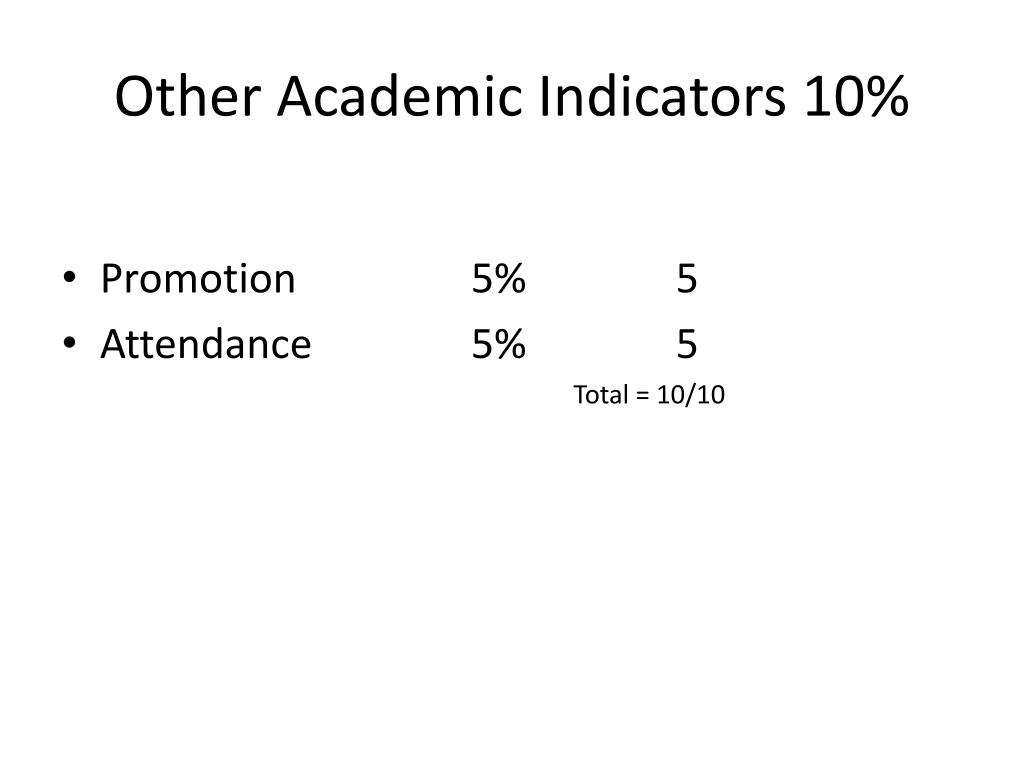The image size is (1024, 768).
Task: Select the word 'Other' in the title
Action: (188, 97)
